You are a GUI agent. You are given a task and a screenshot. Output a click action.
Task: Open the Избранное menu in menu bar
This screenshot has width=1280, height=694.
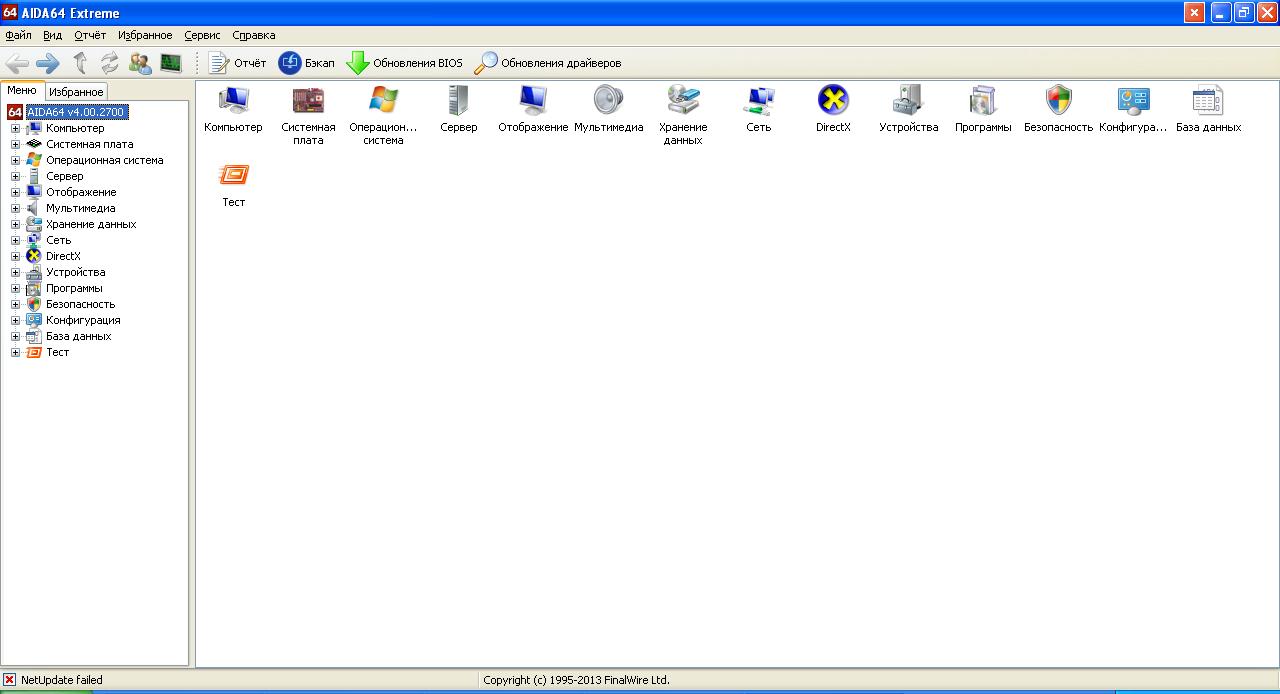click(145, 35)
